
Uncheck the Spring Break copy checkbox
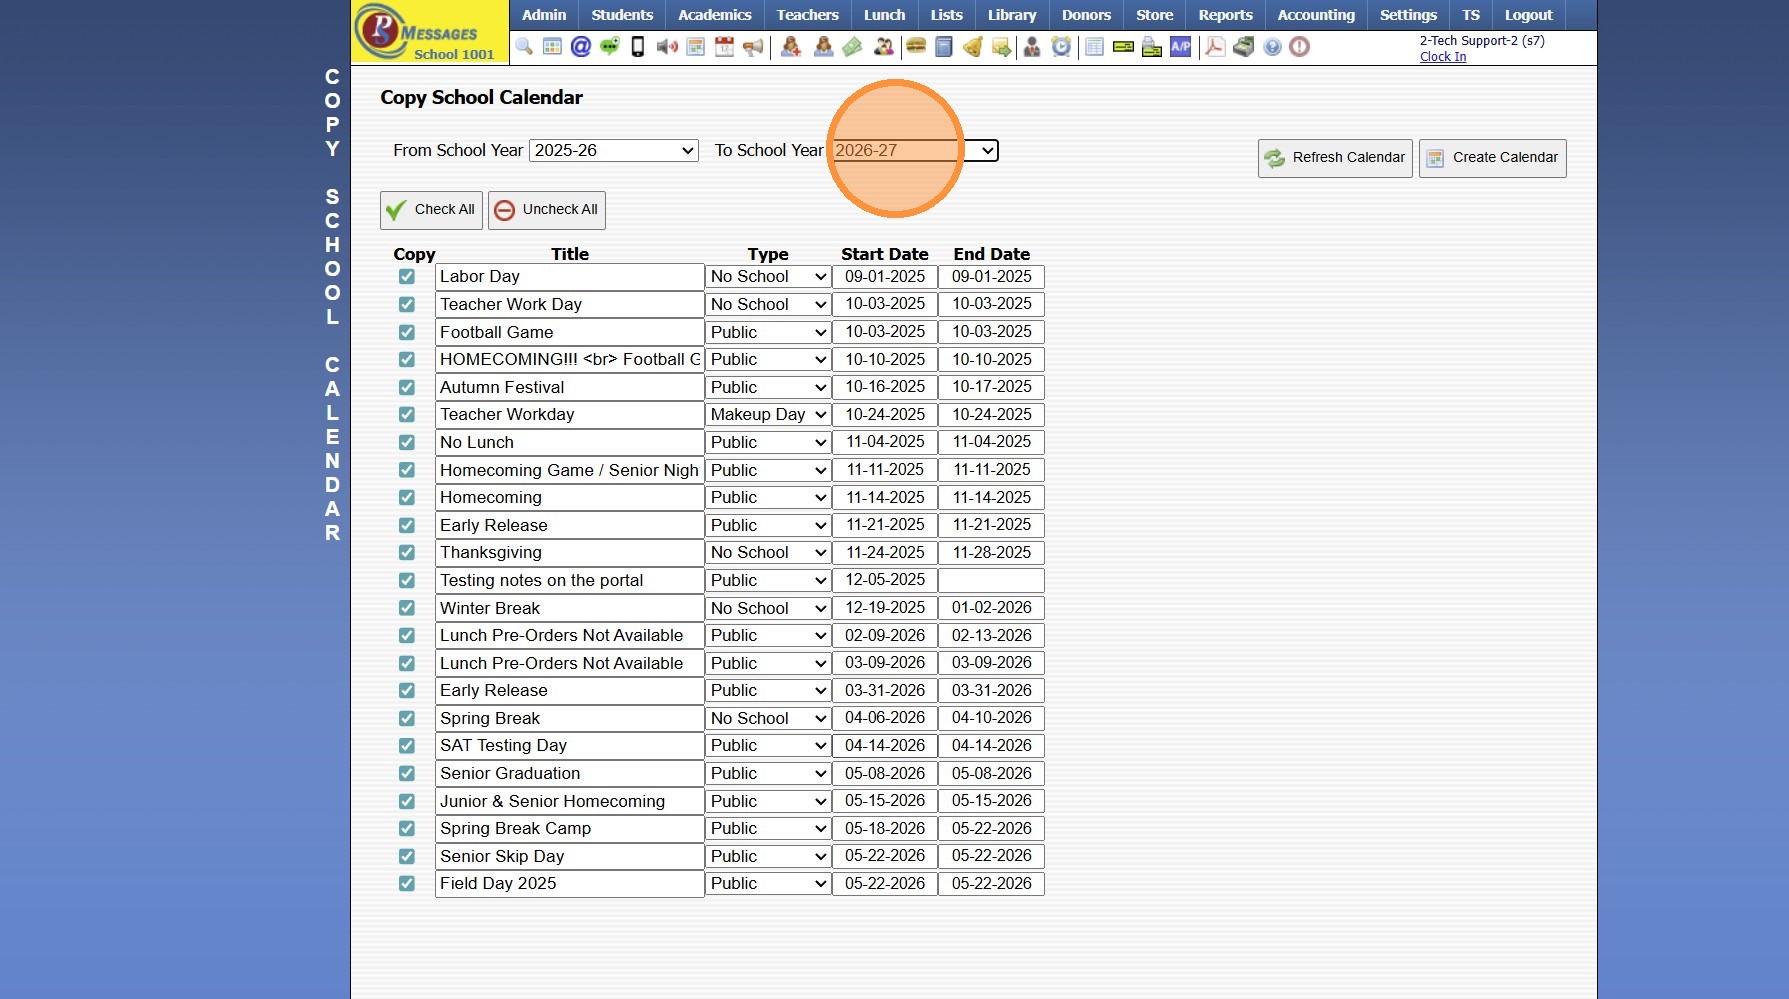click(x=407, y=718)
